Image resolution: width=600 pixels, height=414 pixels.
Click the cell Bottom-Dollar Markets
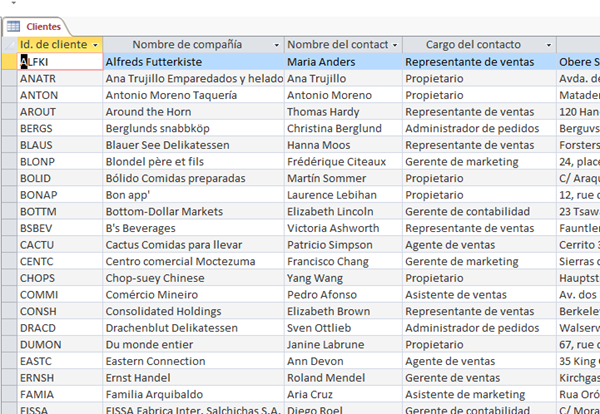[193, 212]
